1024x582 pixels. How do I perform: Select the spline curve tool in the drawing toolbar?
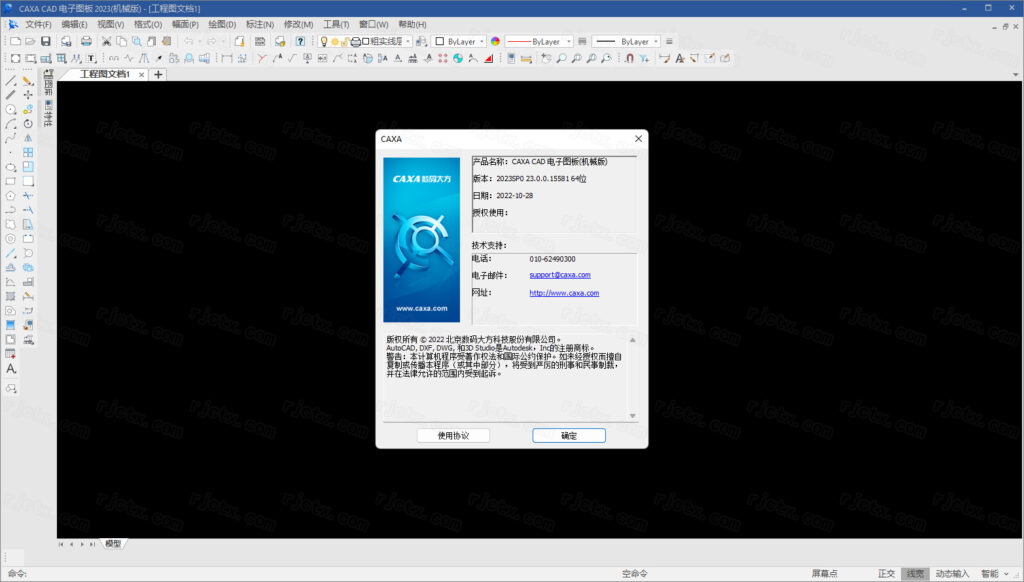point(9,137)
